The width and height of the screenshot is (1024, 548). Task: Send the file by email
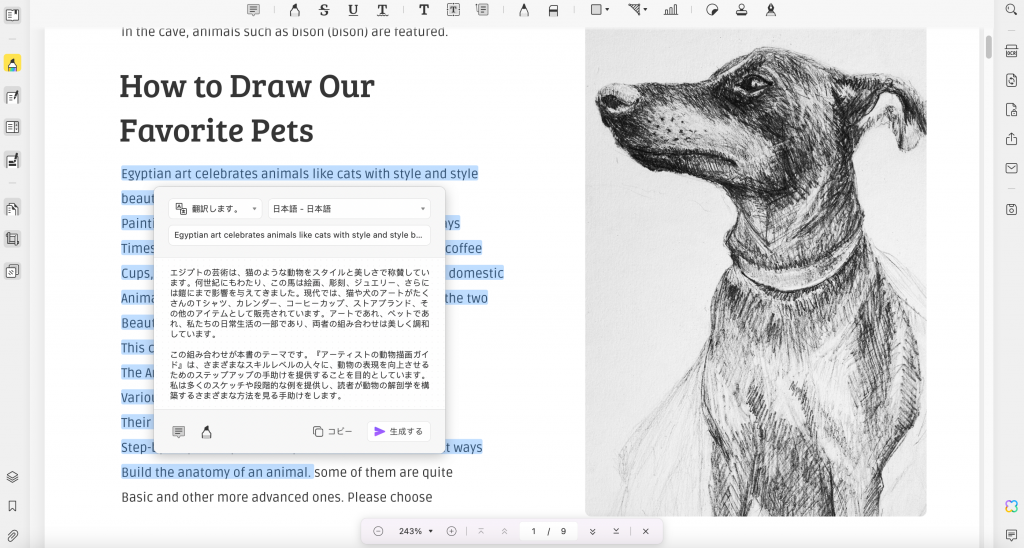click(x=1011, y=169)
